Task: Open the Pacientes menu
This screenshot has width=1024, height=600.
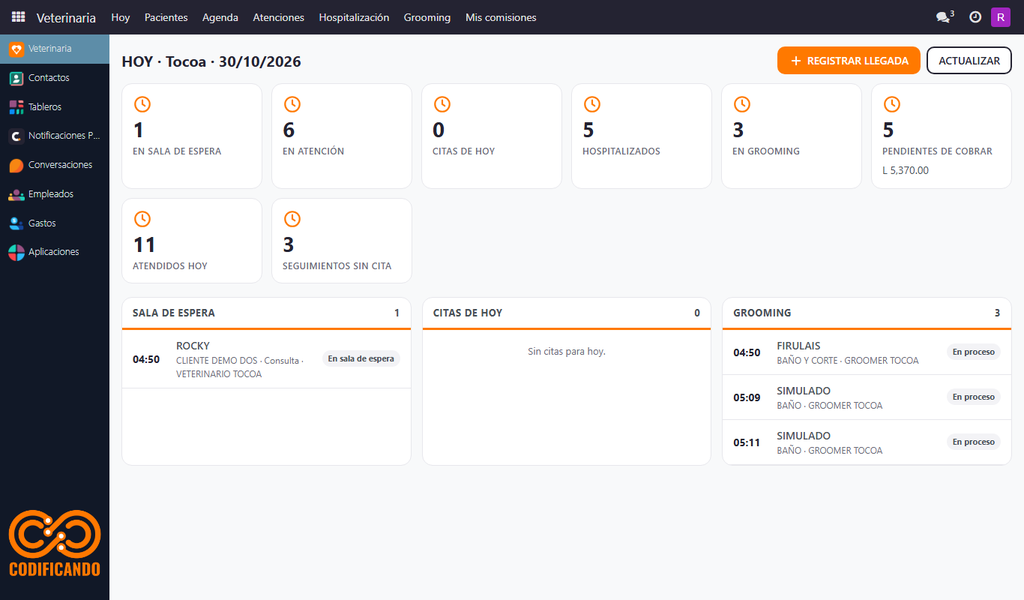Action: 166,18
